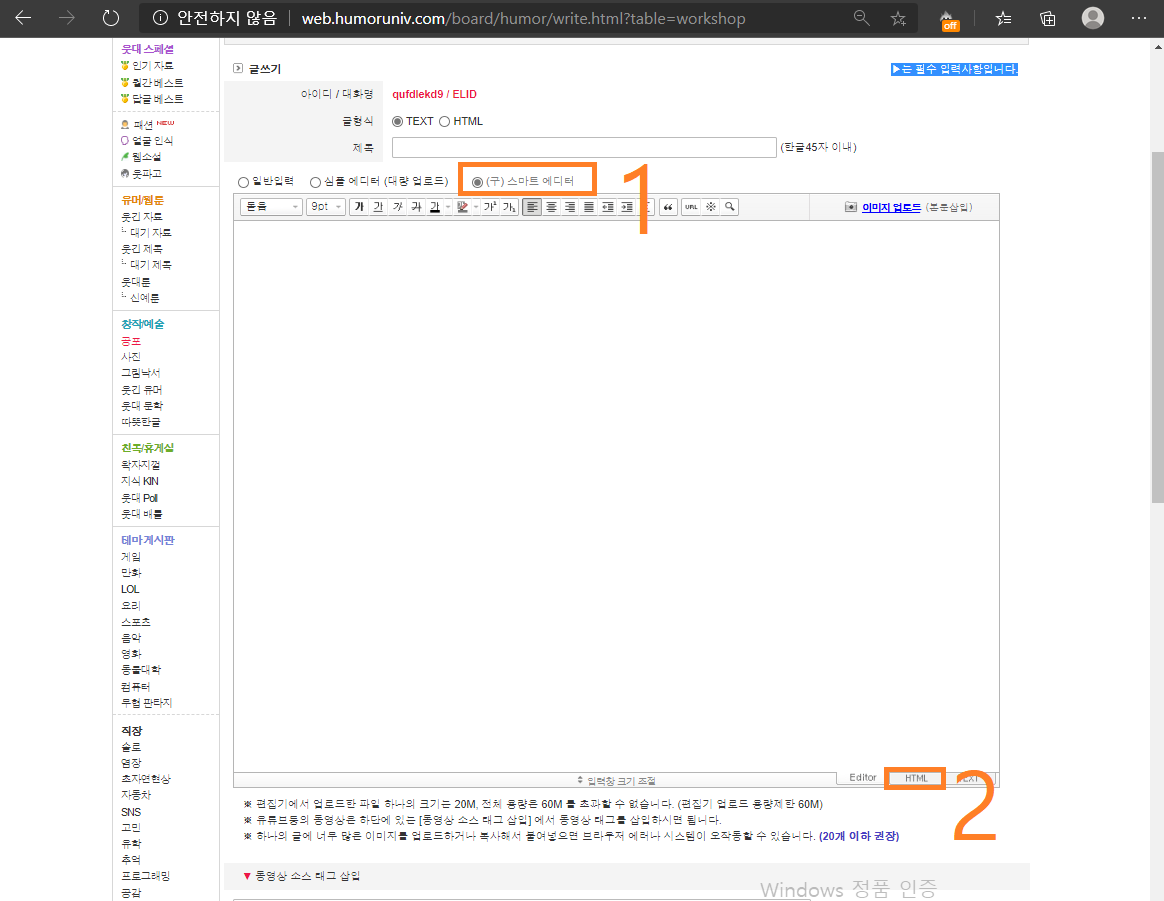Image resolution: width=1164 pixels, height=901 pixels.
Task: Switch to the Editor tab at bottom
Action: coord(862,778)
